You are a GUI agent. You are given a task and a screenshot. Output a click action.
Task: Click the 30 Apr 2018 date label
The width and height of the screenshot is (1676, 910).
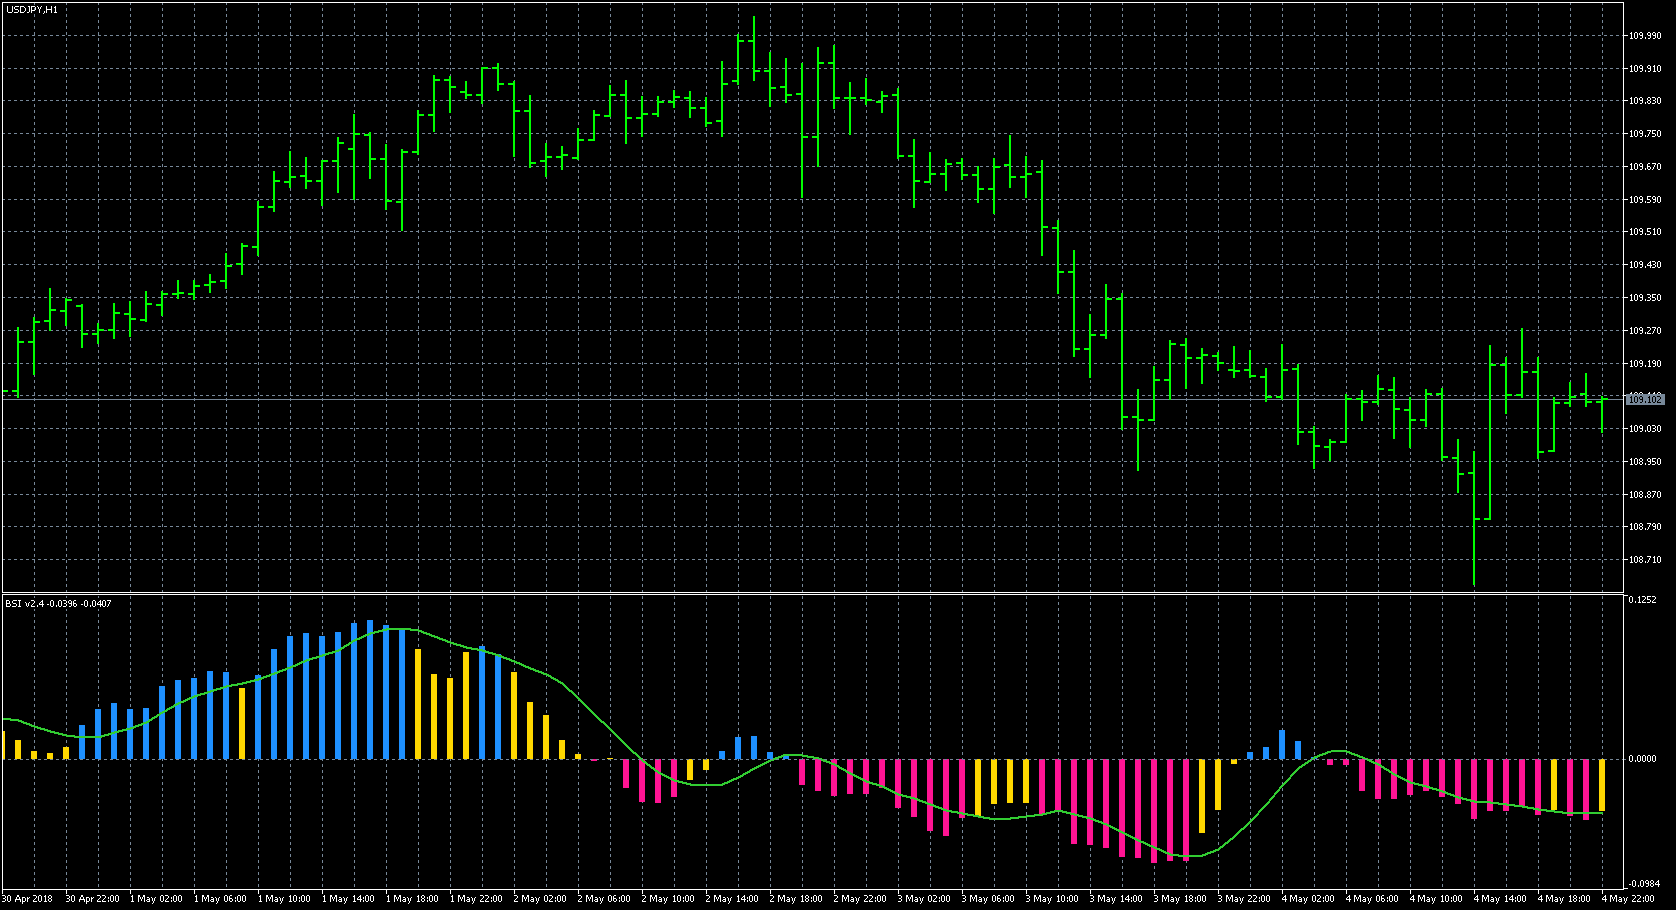[29, 899]
